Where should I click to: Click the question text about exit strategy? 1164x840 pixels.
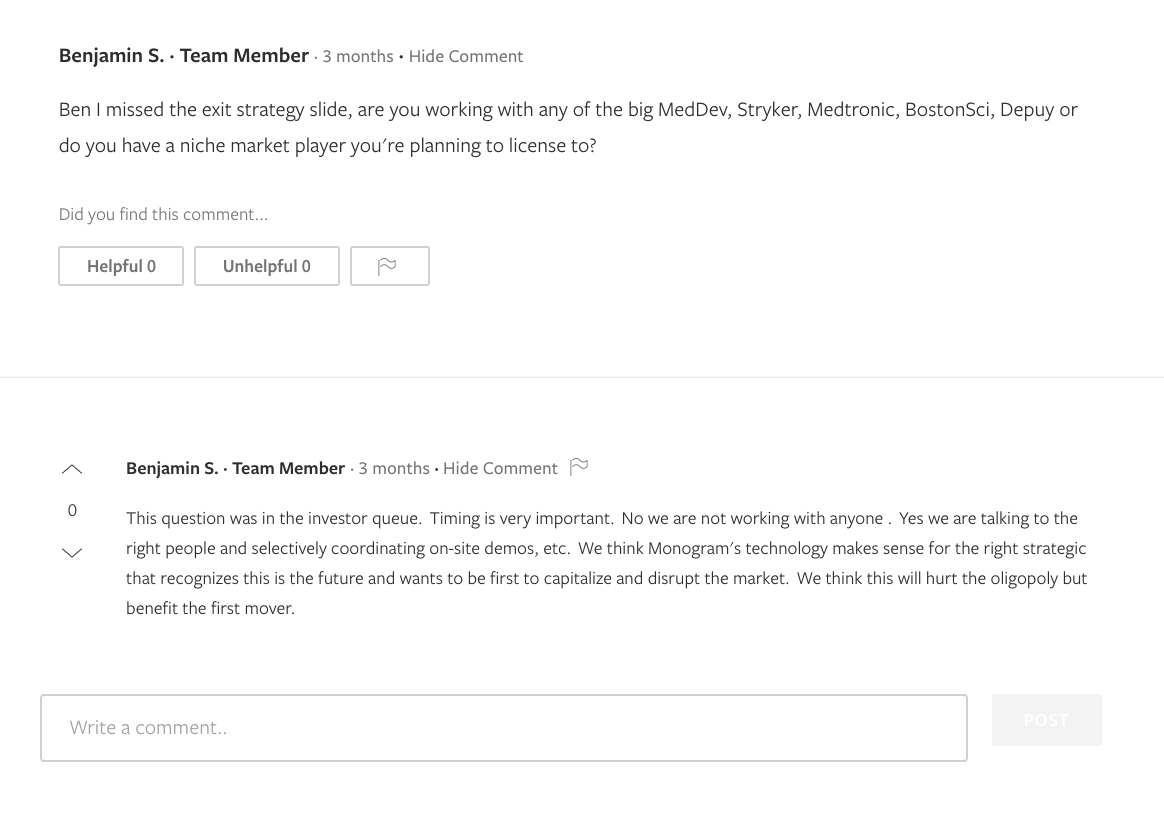tap(567, 127)
